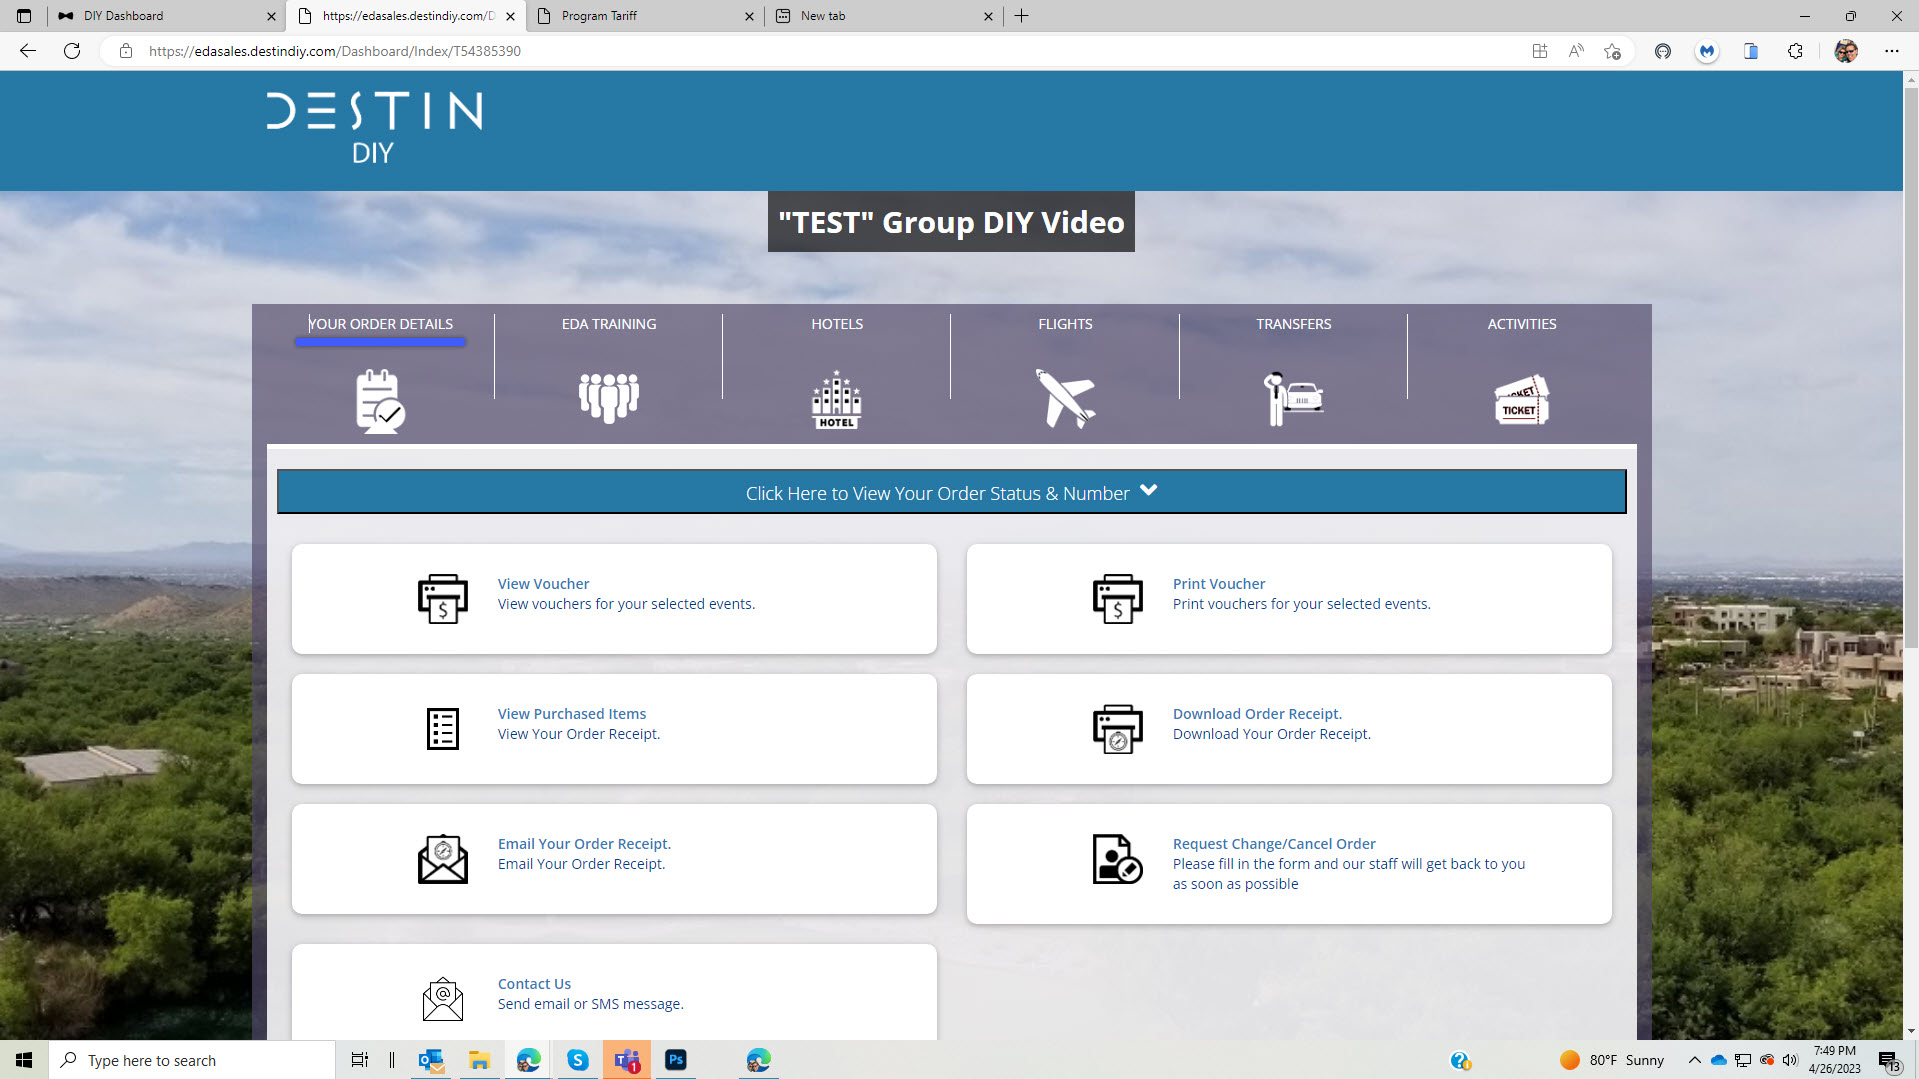Open a new browser tab with plus button

pyautogui.click(x=1021, y=16)
